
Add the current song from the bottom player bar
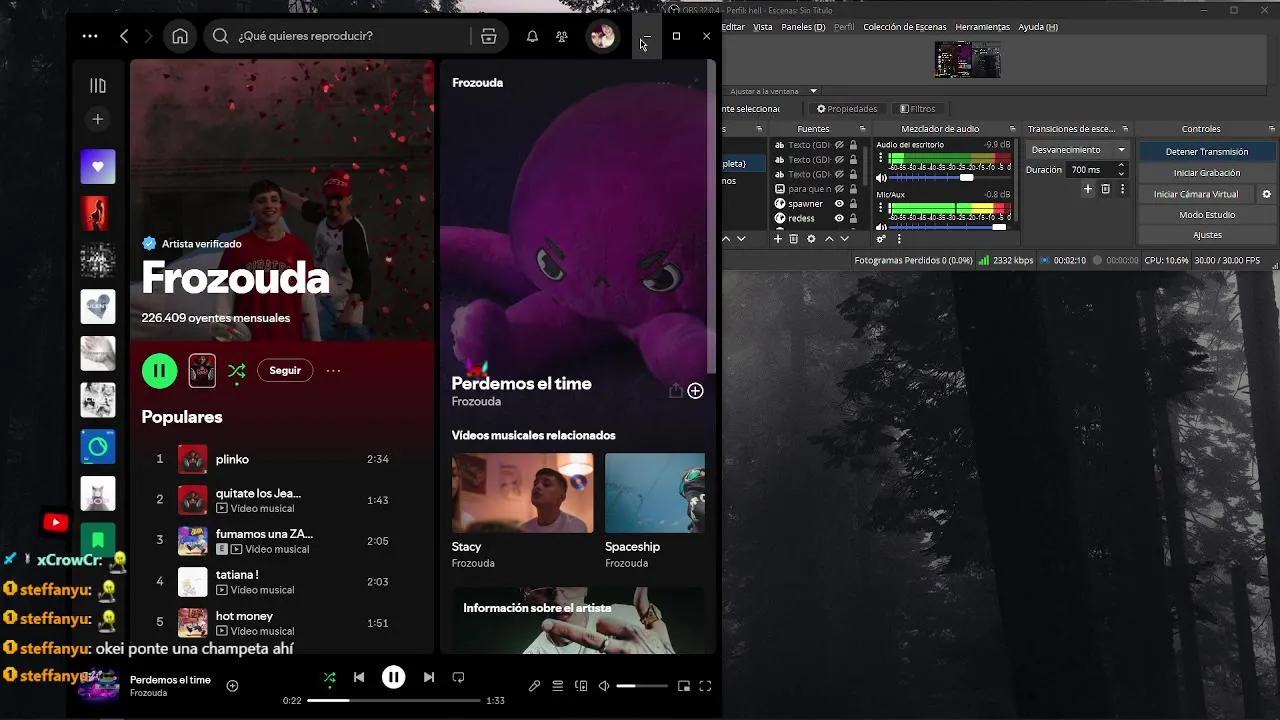coord(232,686)
